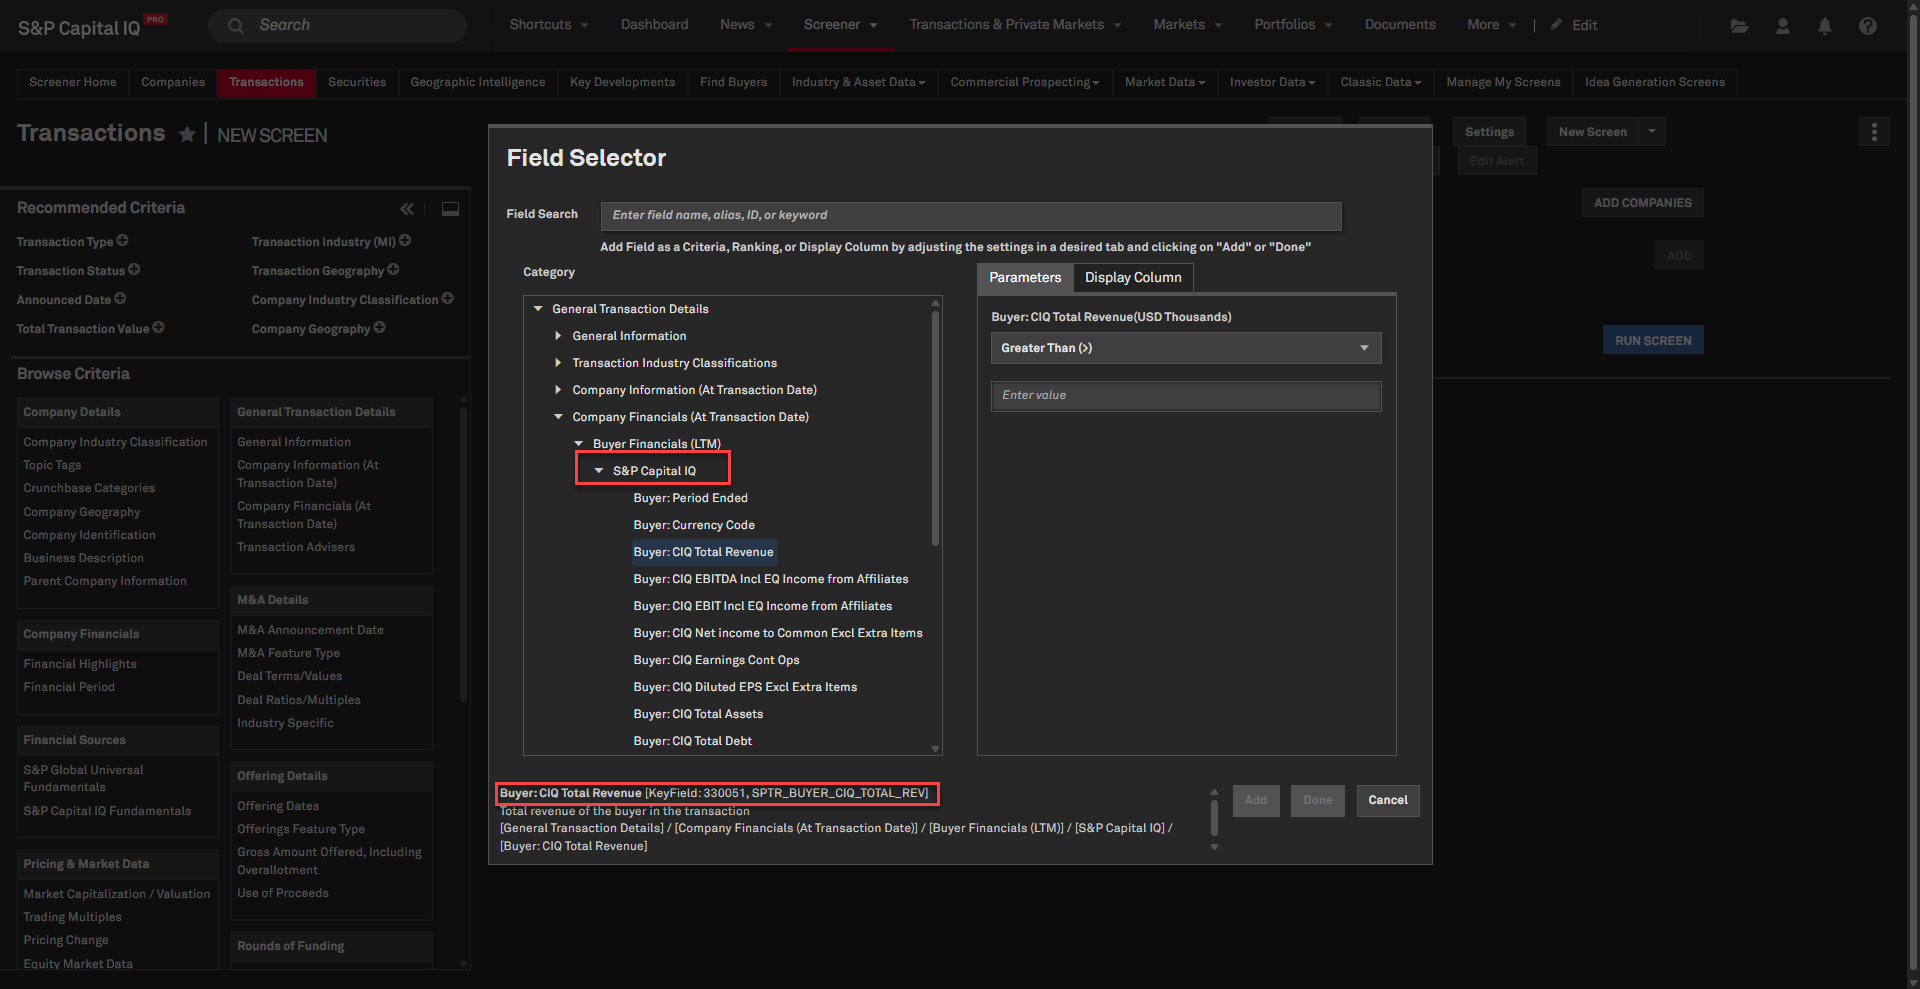
Task: Open the user profile icon
Action: click(x=1783, y=26)
